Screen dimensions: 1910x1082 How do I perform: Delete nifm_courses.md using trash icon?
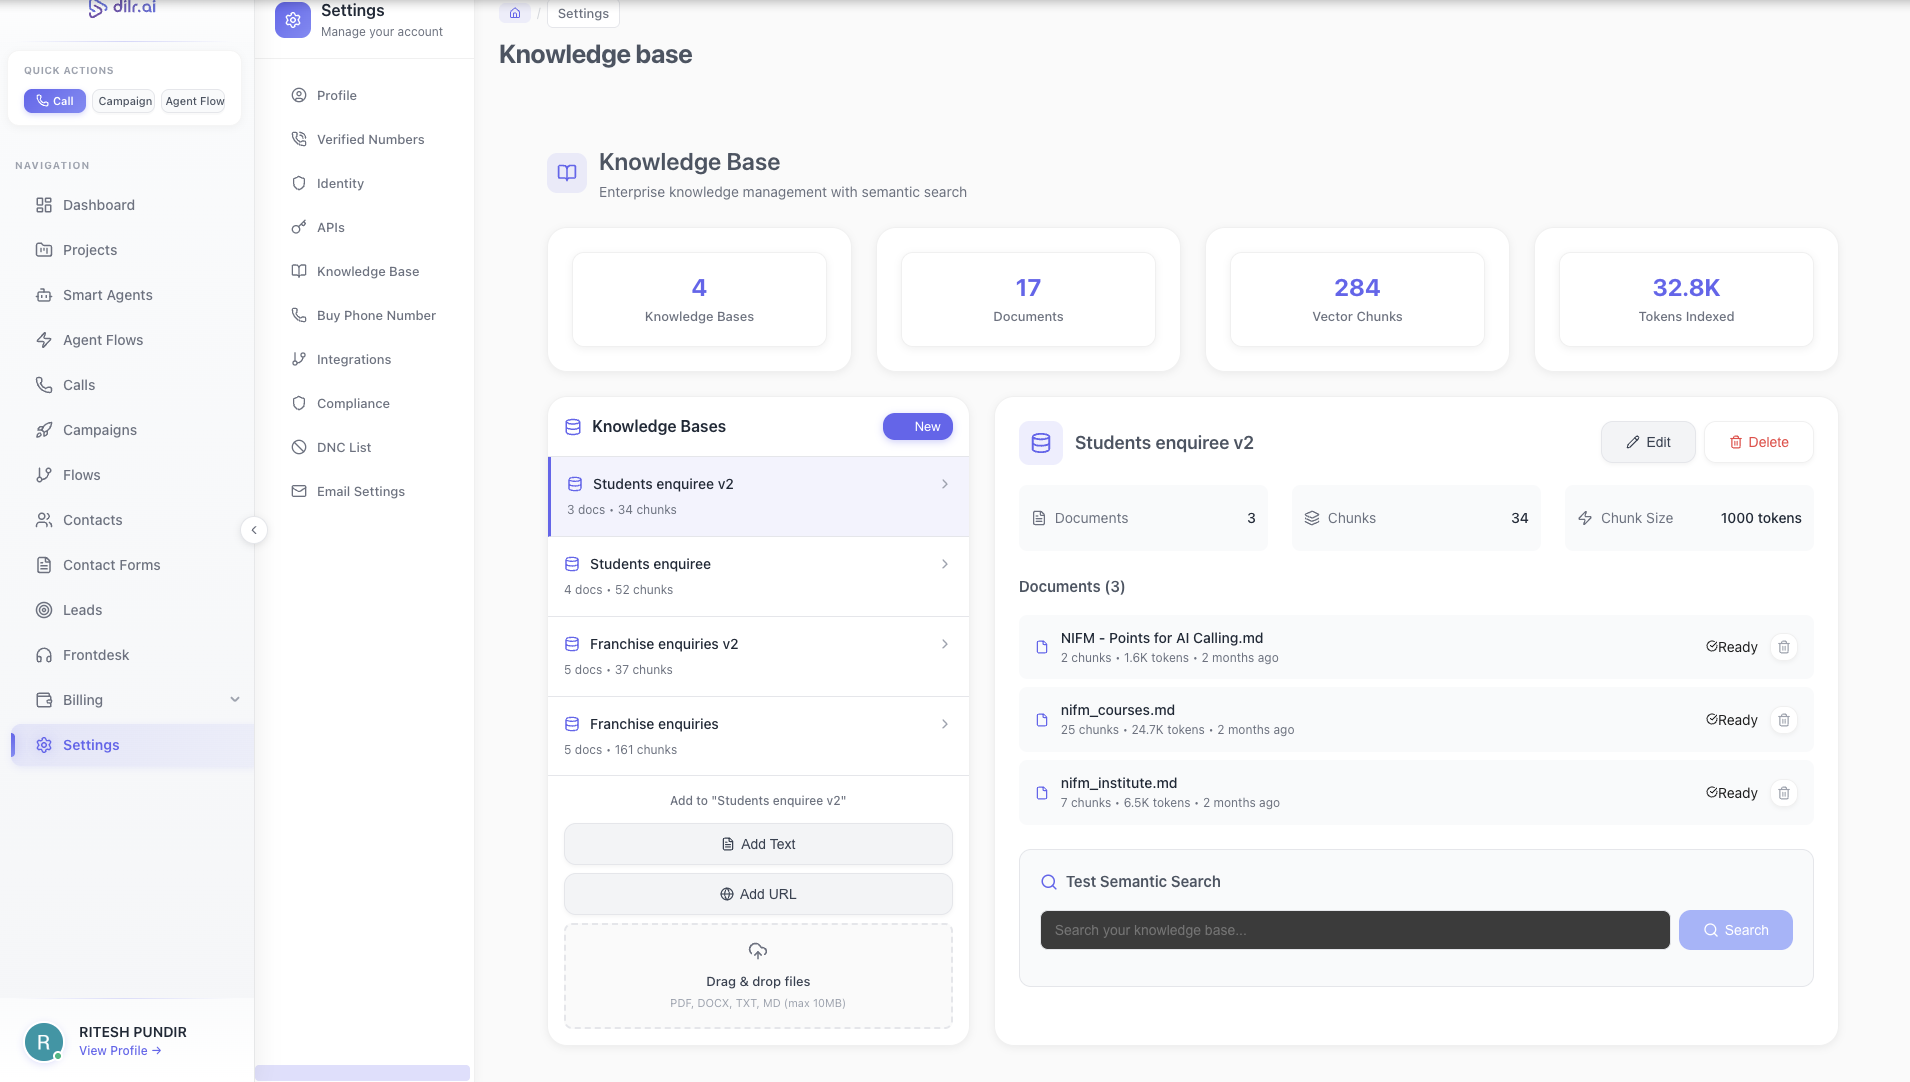(1784, 720)
